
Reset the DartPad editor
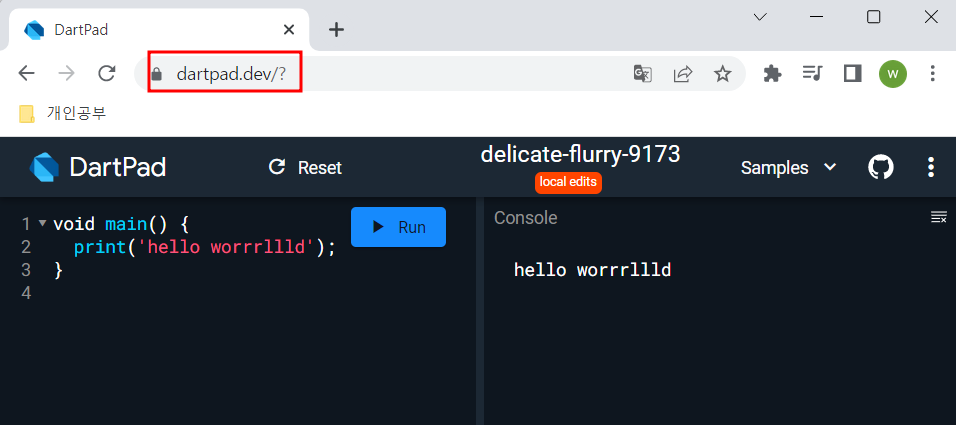[305, 168]
